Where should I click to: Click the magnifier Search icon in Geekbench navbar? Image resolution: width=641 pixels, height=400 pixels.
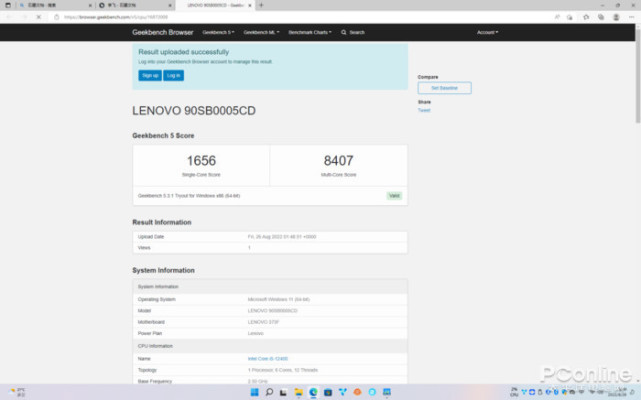343,32
